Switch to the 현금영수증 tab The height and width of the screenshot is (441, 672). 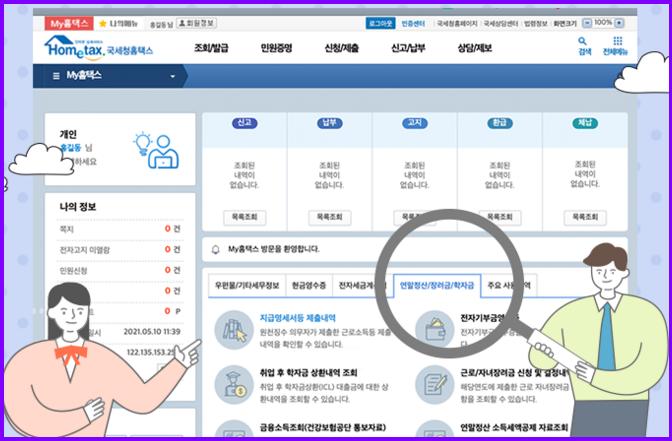click(309, 285)
